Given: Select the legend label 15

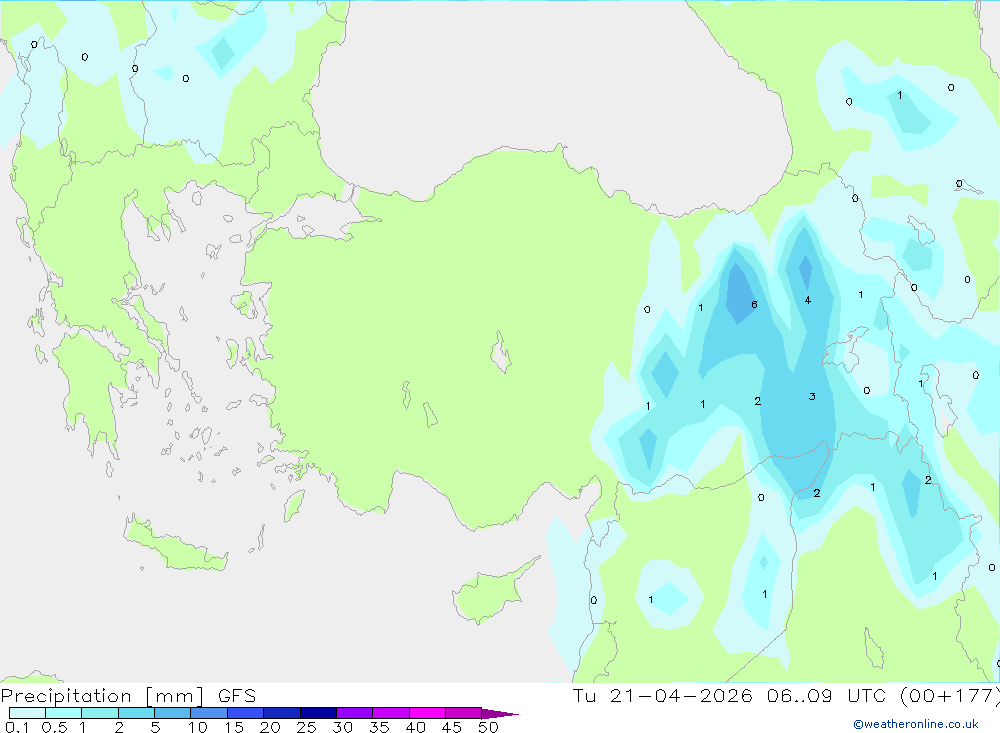Looking at the screenshot, I should [234, 727].
